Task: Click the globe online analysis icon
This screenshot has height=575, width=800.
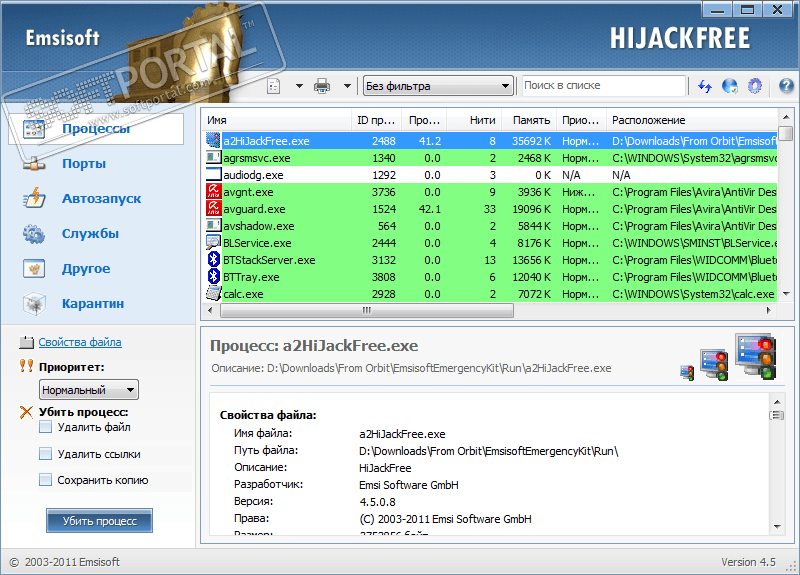Action: pos(730,86)
